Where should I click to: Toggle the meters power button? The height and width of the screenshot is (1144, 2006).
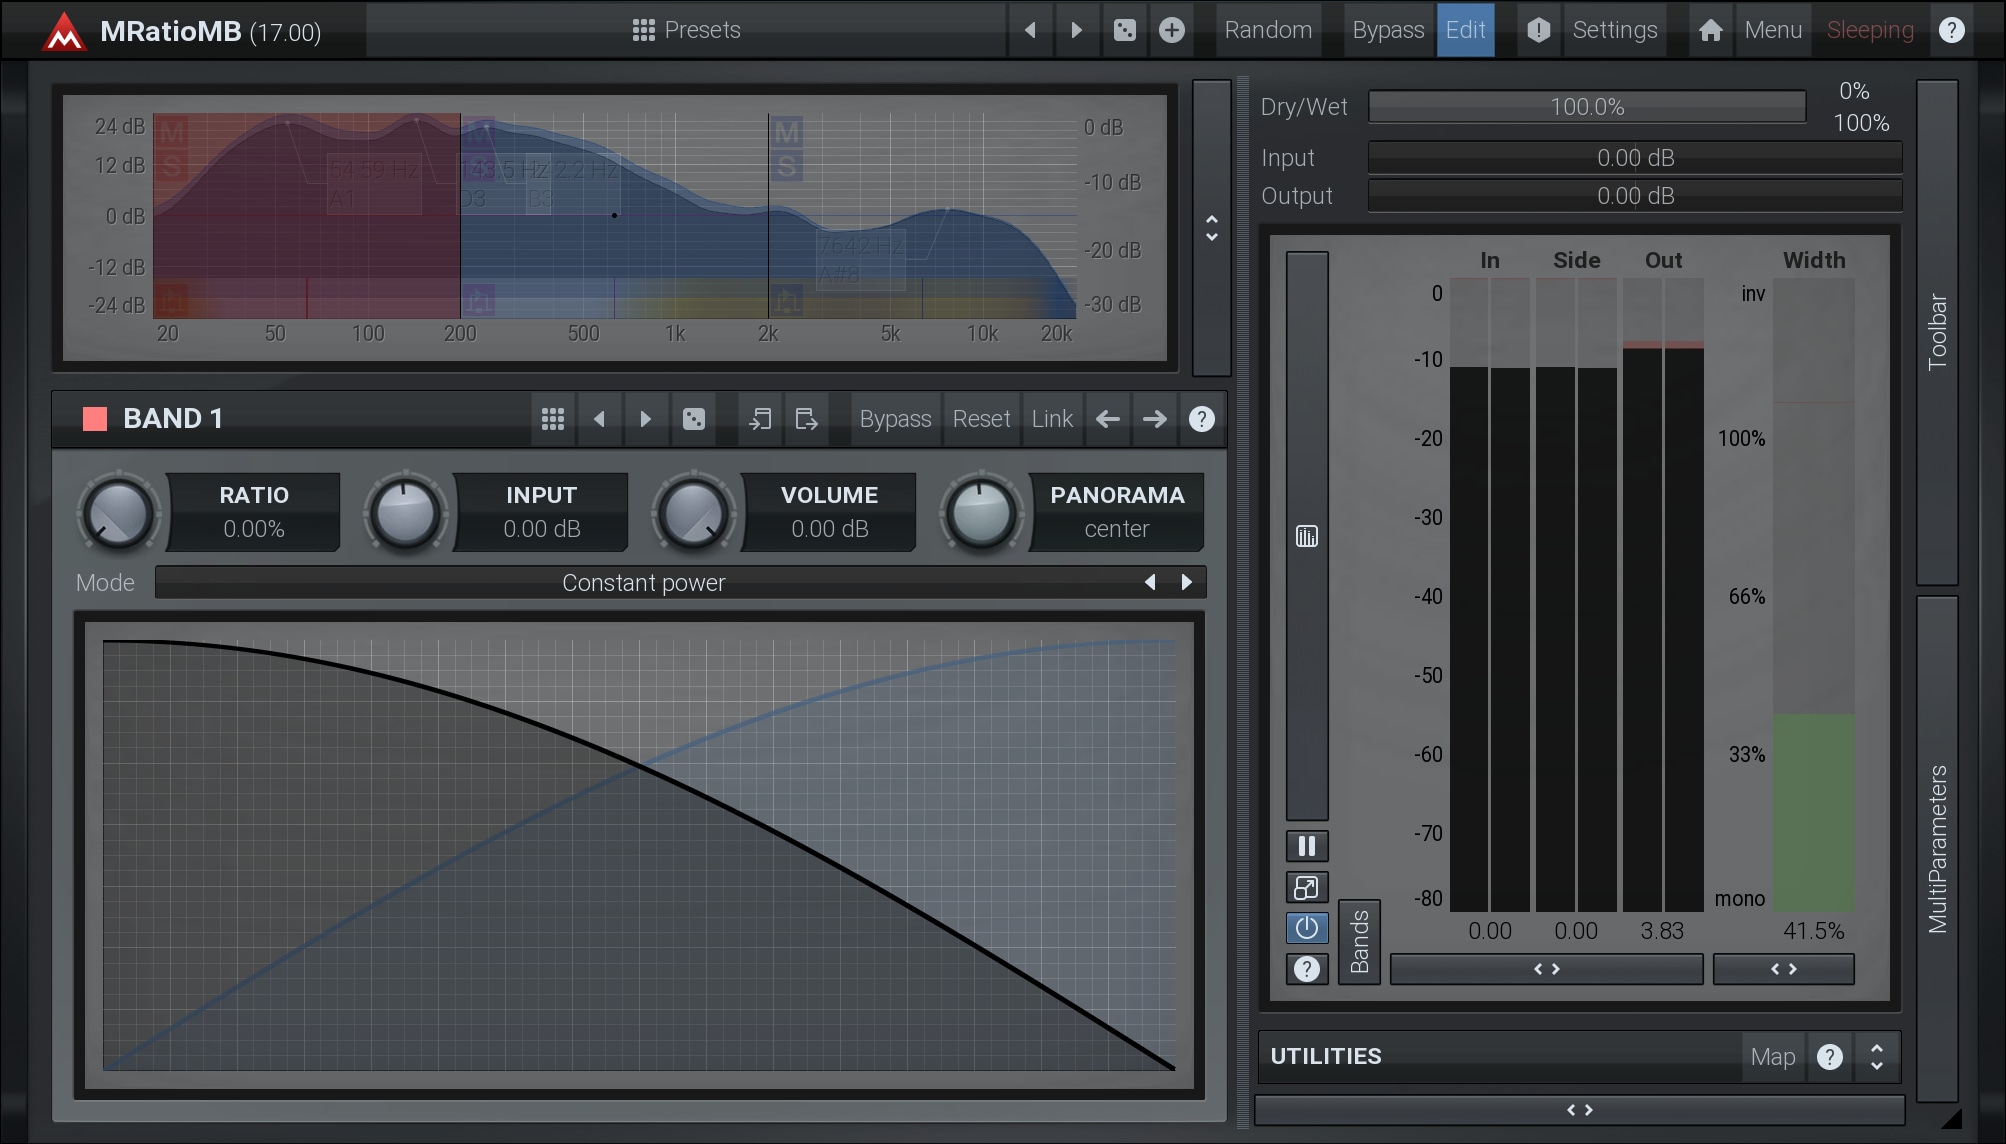1306,928
